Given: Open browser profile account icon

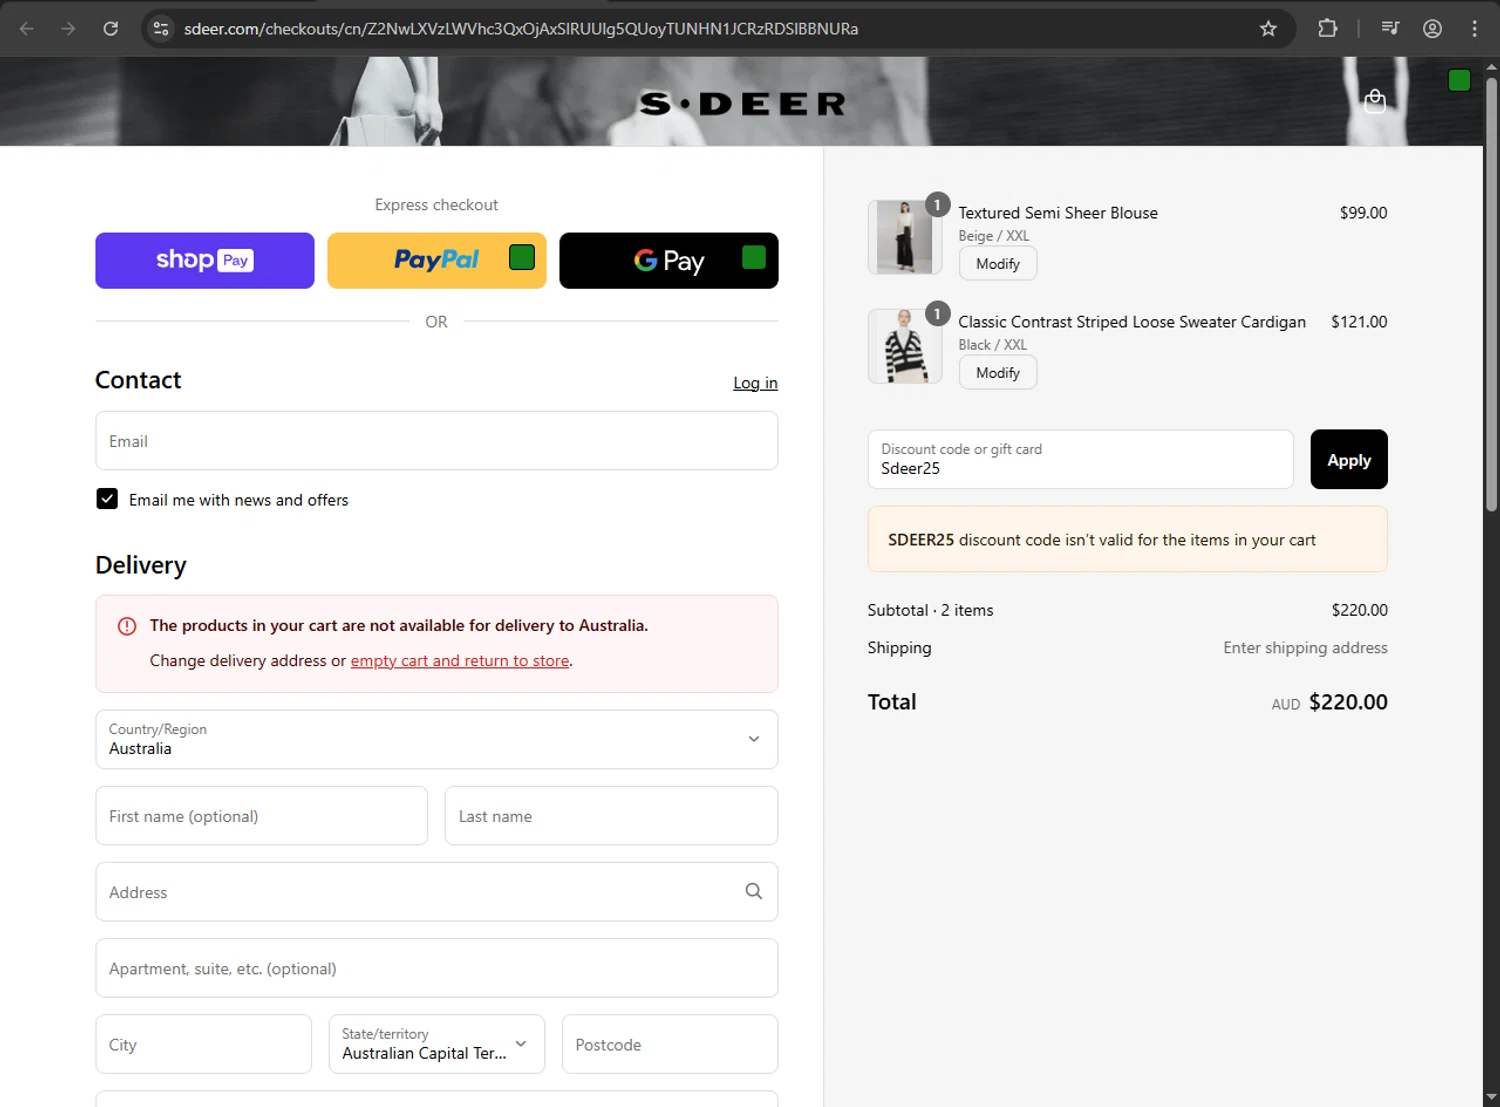Looking at the screenshot, I should [1432, 29].
